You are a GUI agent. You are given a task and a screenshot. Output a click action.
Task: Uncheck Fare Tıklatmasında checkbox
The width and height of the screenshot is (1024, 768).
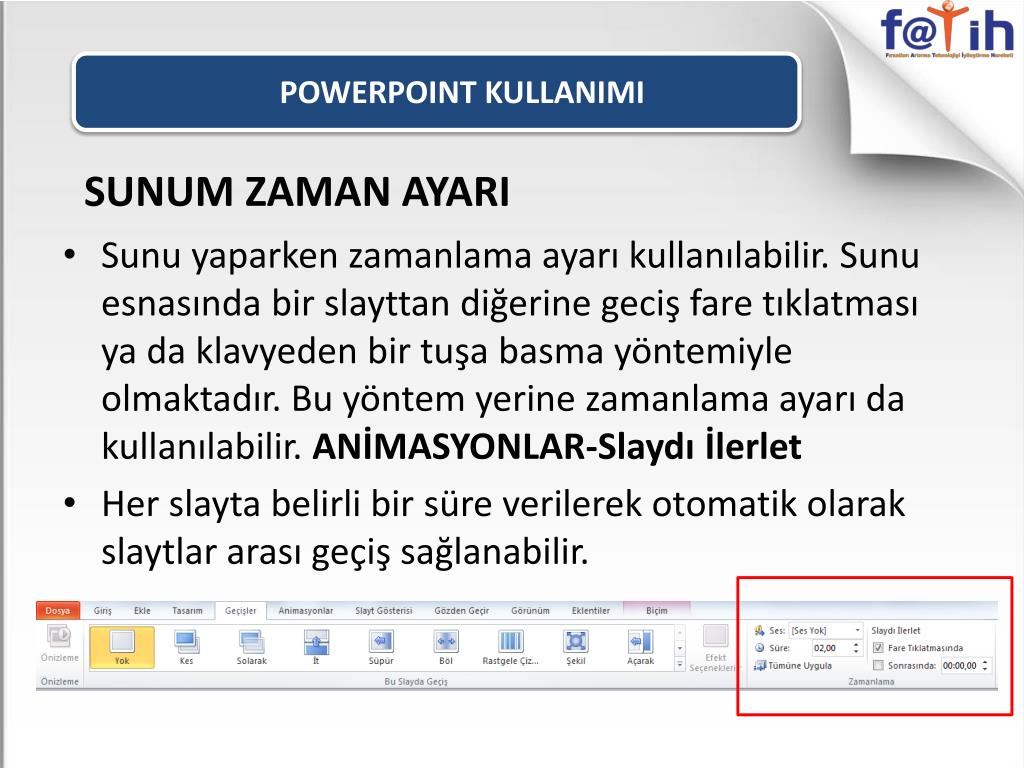click(878, 648)
